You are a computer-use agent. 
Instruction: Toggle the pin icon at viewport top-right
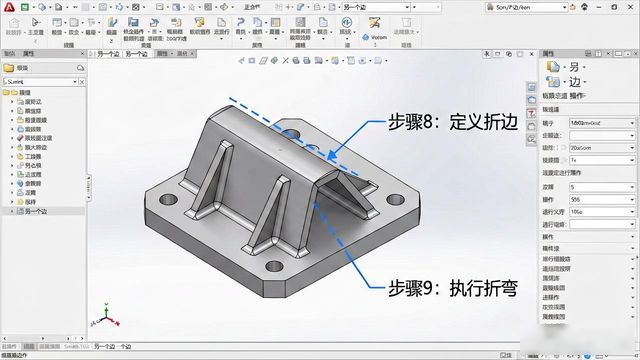(487, 54)
